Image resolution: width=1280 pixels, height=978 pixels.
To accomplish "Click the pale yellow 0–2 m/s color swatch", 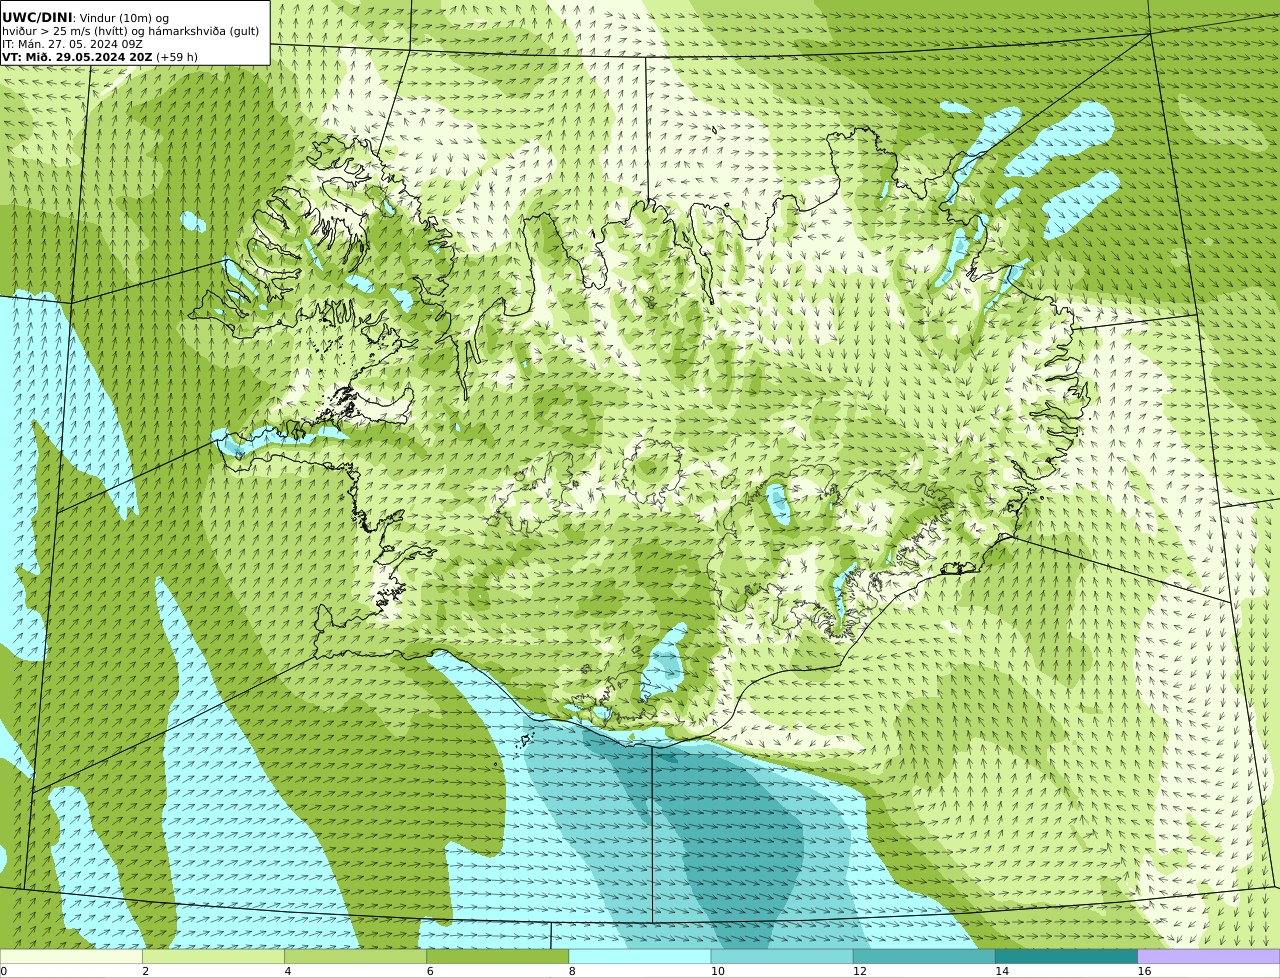I will (71, 957).
